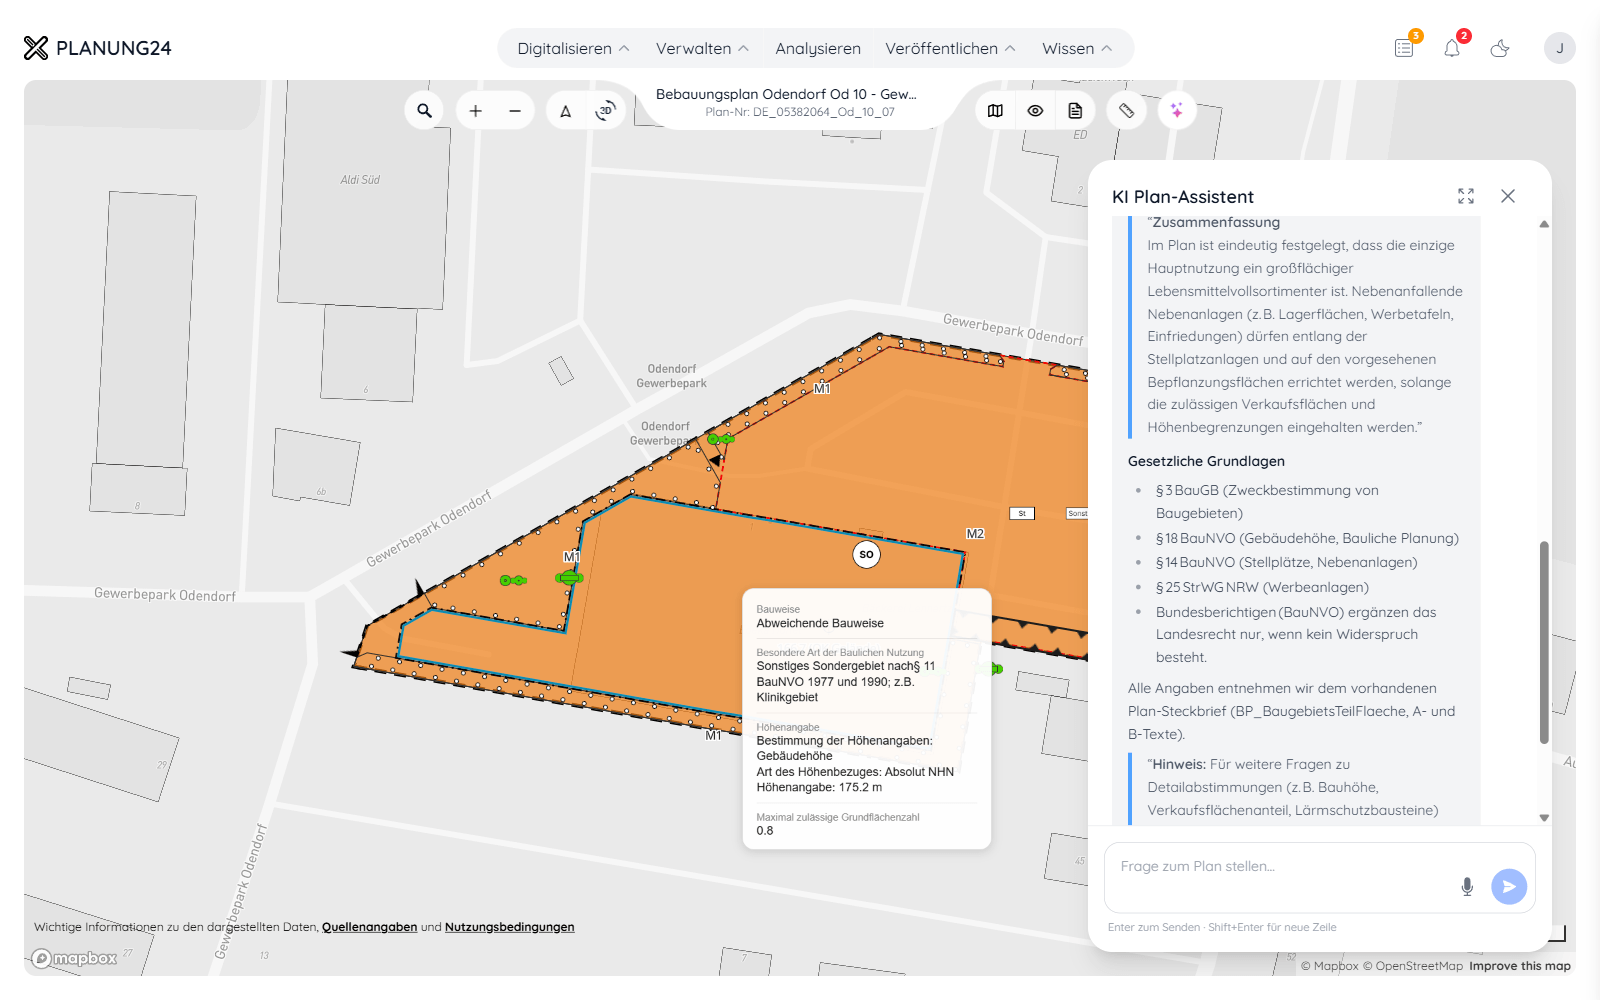This screenshot has width=1600, height=1000.
Task: Select the Analysieren menu item
Action: tap(818, 48)
